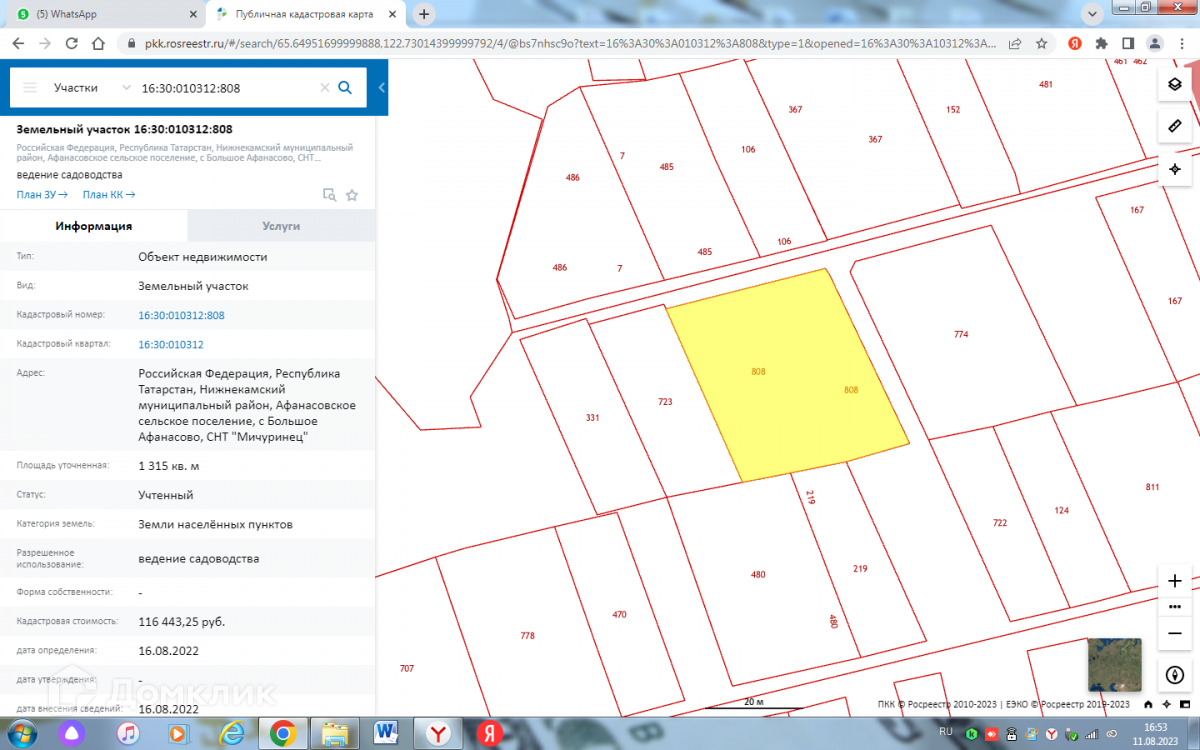Select the Информация tab
The height and width of the screenshot is (750, 1200).
point(94,226)
